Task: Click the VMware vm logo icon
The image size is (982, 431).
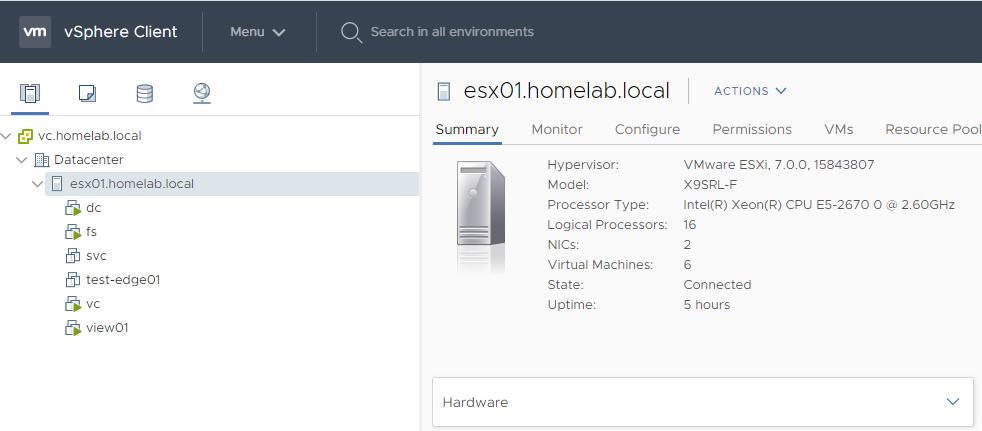Action: click(35, 32)
